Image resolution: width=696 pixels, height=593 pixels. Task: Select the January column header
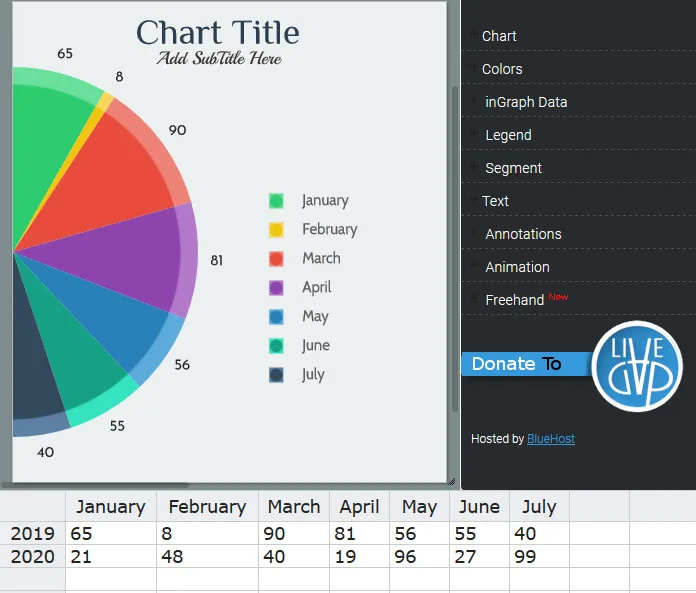coord(111,506)
